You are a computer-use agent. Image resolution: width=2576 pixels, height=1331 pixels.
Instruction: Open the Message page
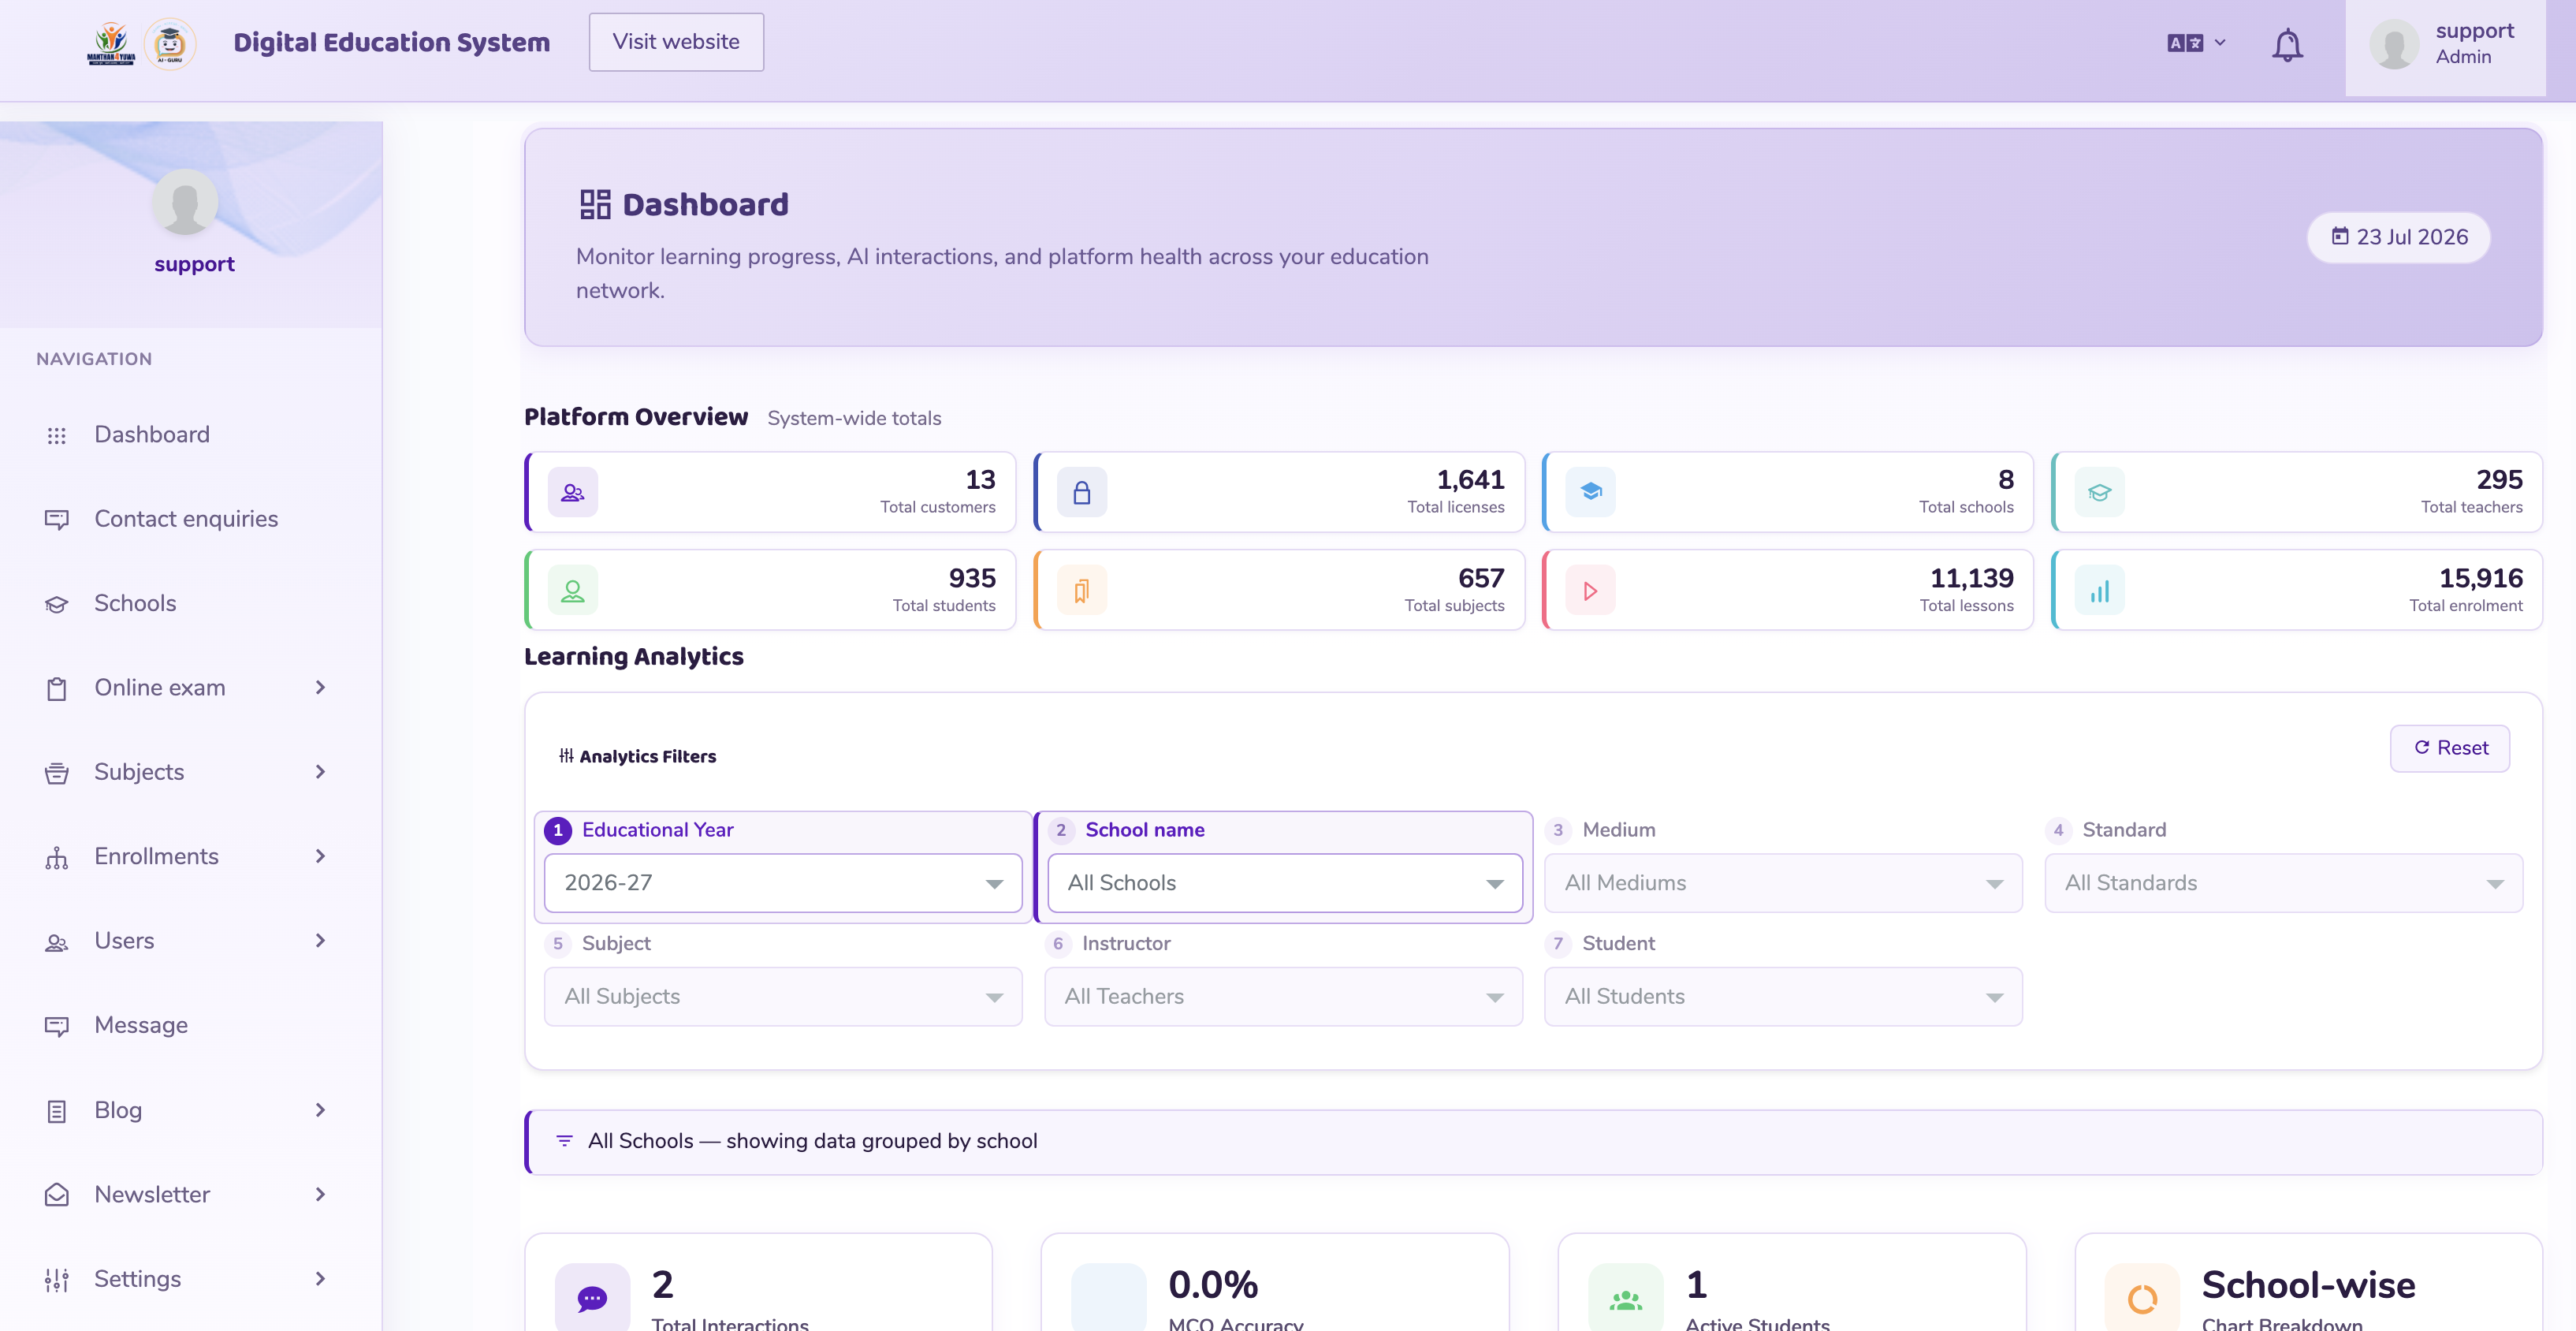pyautogui.click(x=190, y=1026)
